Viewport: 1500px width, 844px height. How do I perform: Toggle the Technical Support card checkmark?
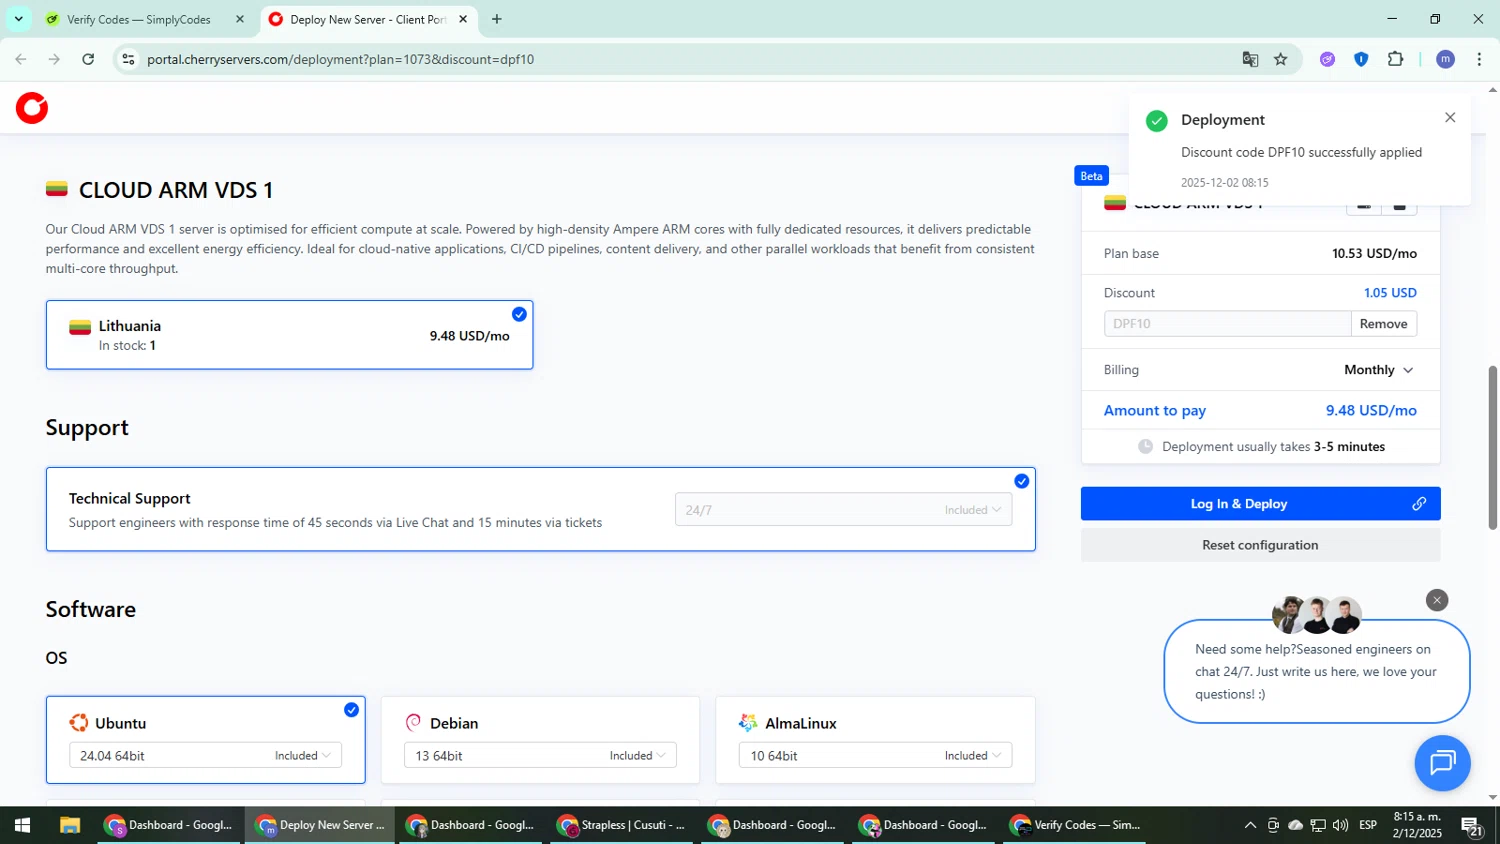1021,481
